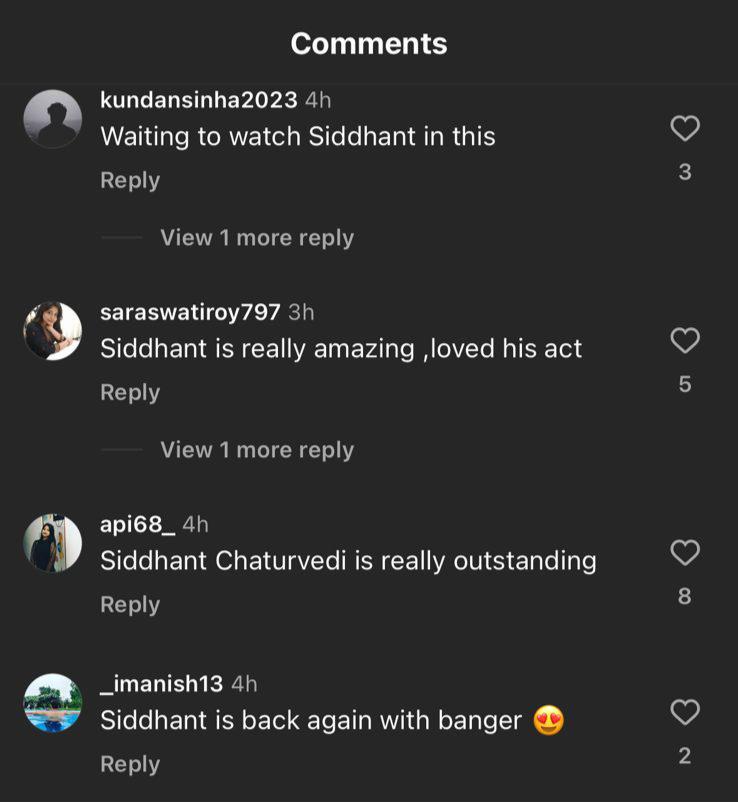Reply to kundansinha2023's comment
Screen dimensions: 738x802
[x=130, y=181]
